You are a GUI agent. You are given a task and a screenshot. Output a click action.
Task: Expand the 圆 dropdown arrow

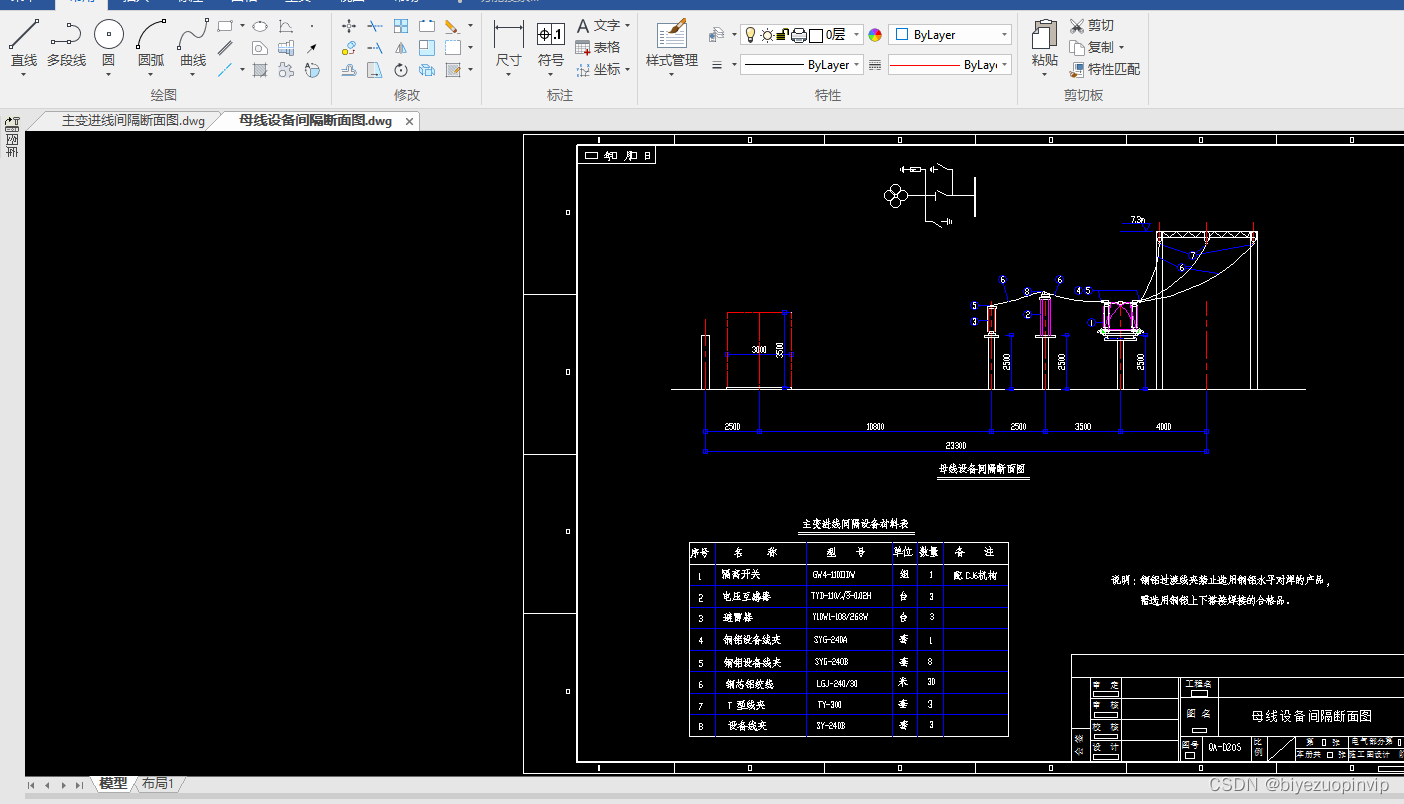[109, 74]
